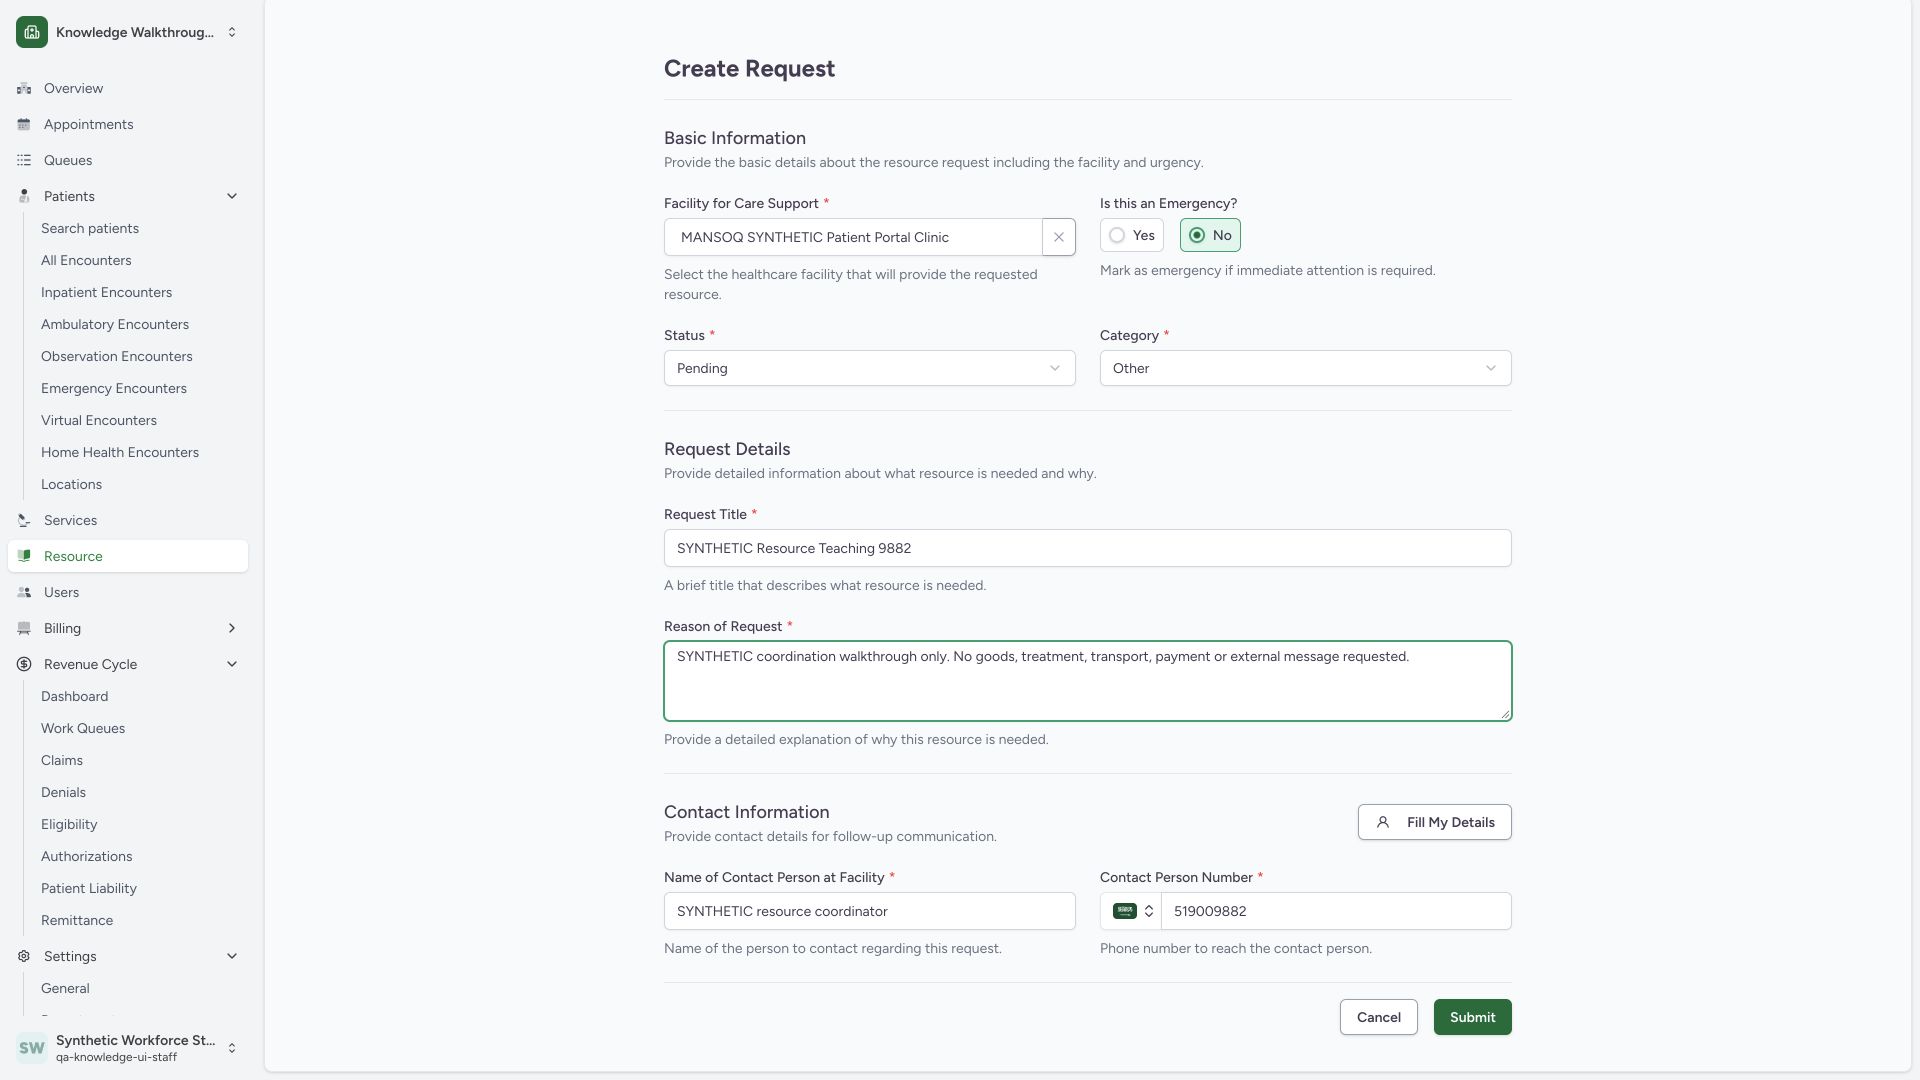1920x1080 pixels.
Task: Open Claims under Revenue Cycle
Action: (x=62, y=760)
